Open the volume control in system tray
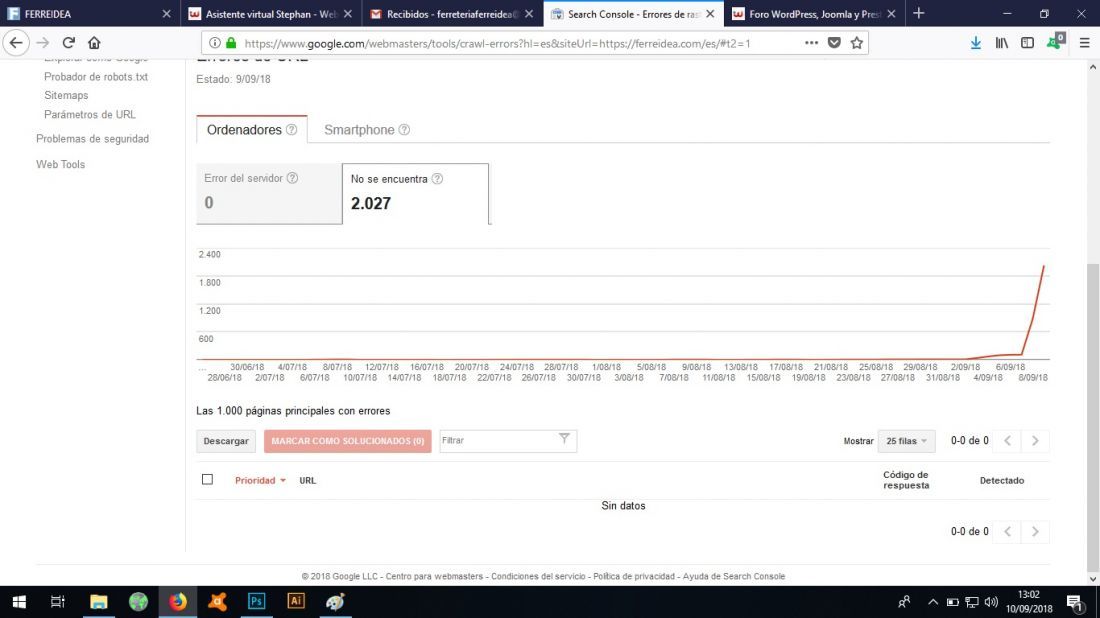Screen dimensions: 1100x618 pos(991,602)
